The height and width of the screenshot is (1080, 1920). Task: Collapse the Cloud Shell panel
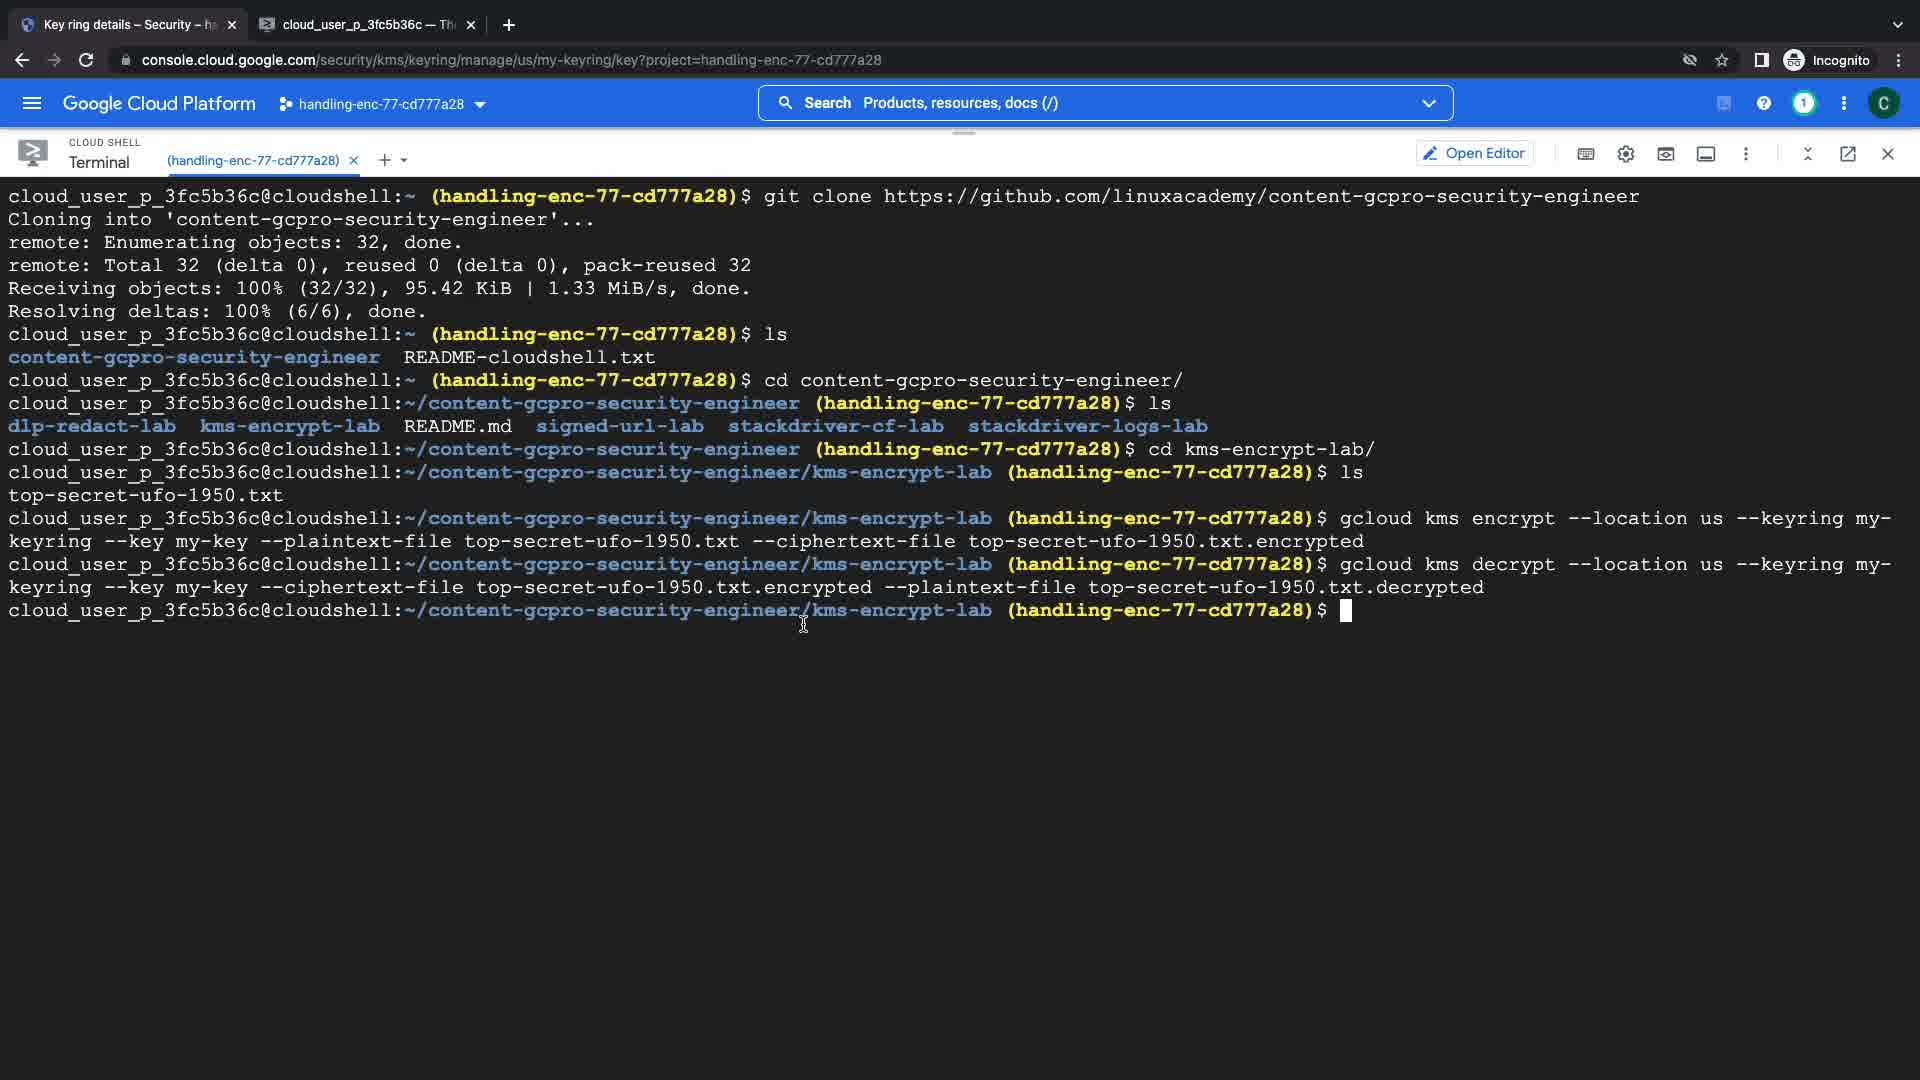[x=1807, y=154]
